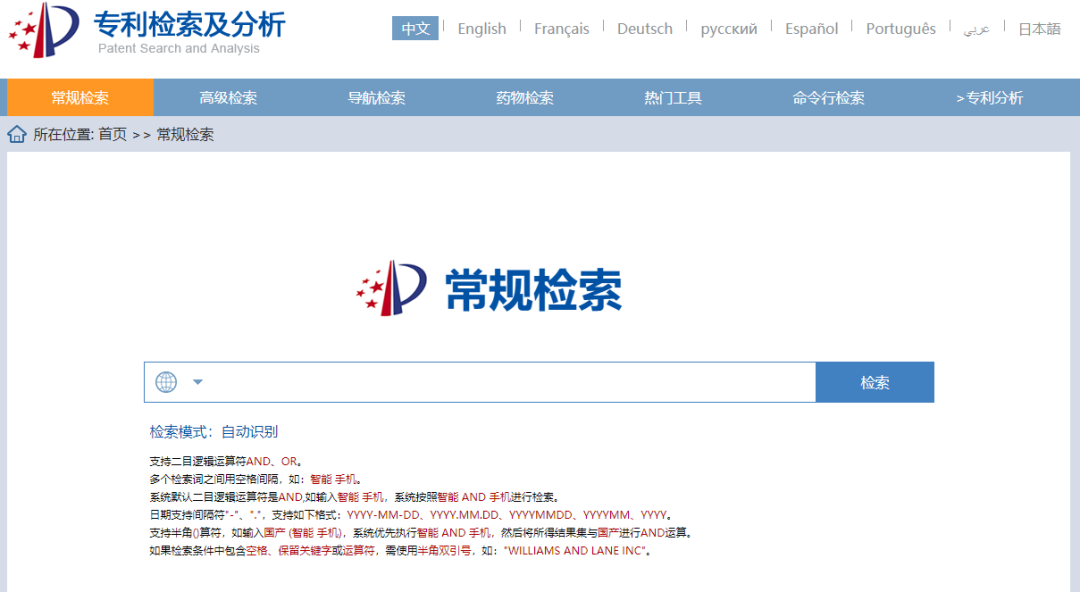Open the 热门工具 menu
This screenshot has width=1080, height=592.
point(672,98)
